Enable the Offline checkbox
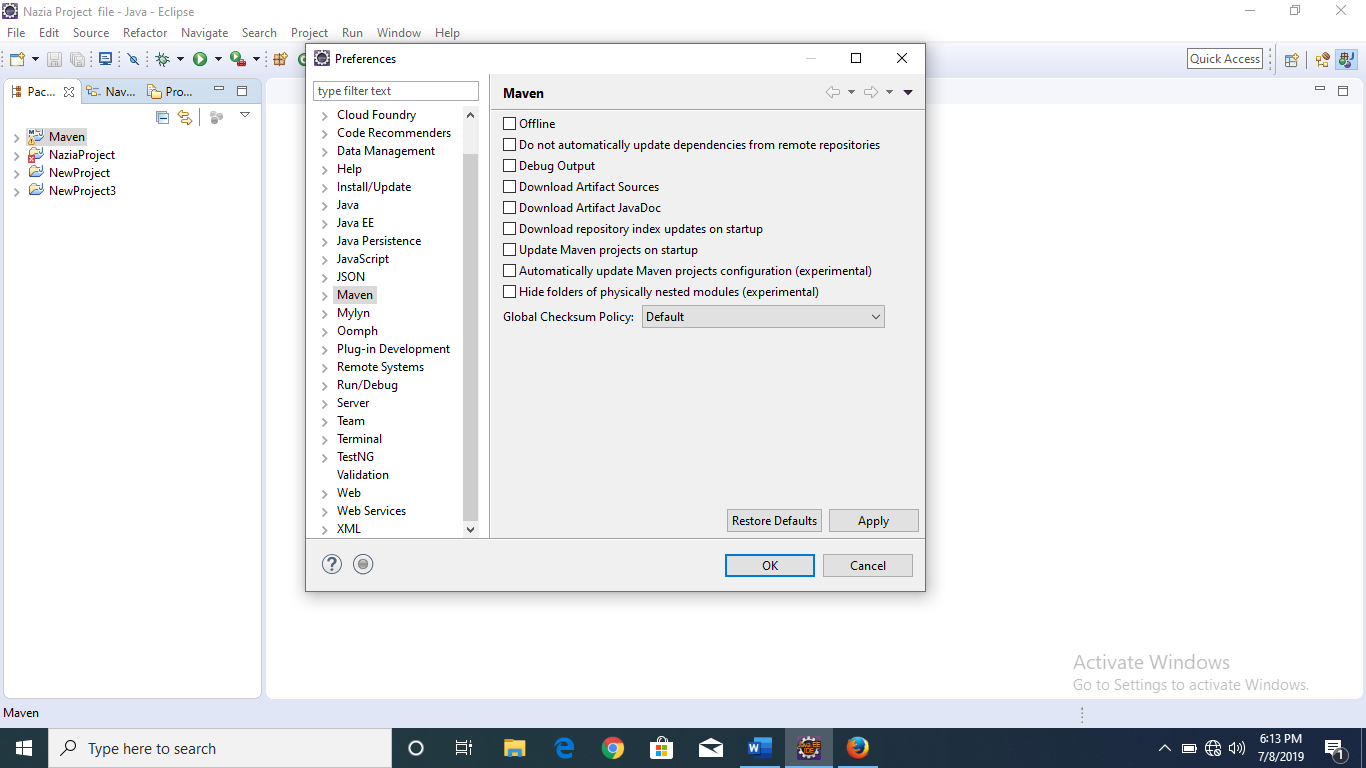The image size is (1366, 768). (x=510, y=124)
